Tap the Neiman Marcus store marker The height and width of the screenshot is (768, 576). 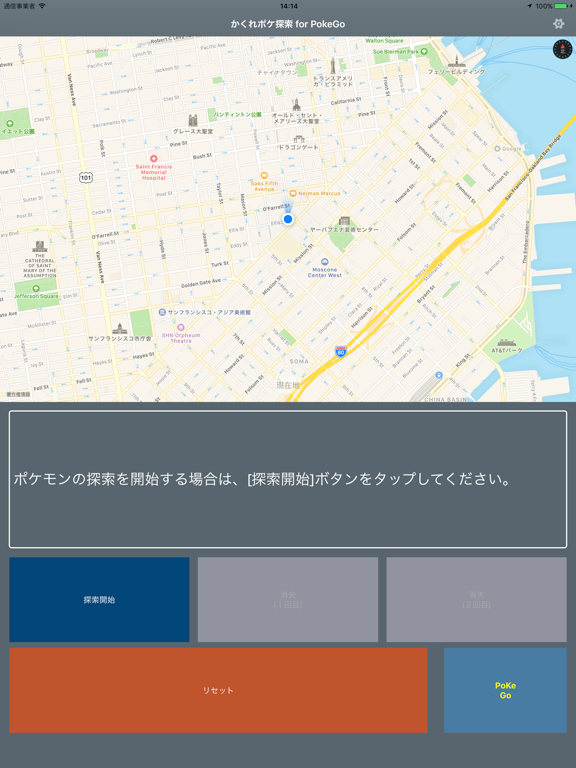click(x=293, y=193)
